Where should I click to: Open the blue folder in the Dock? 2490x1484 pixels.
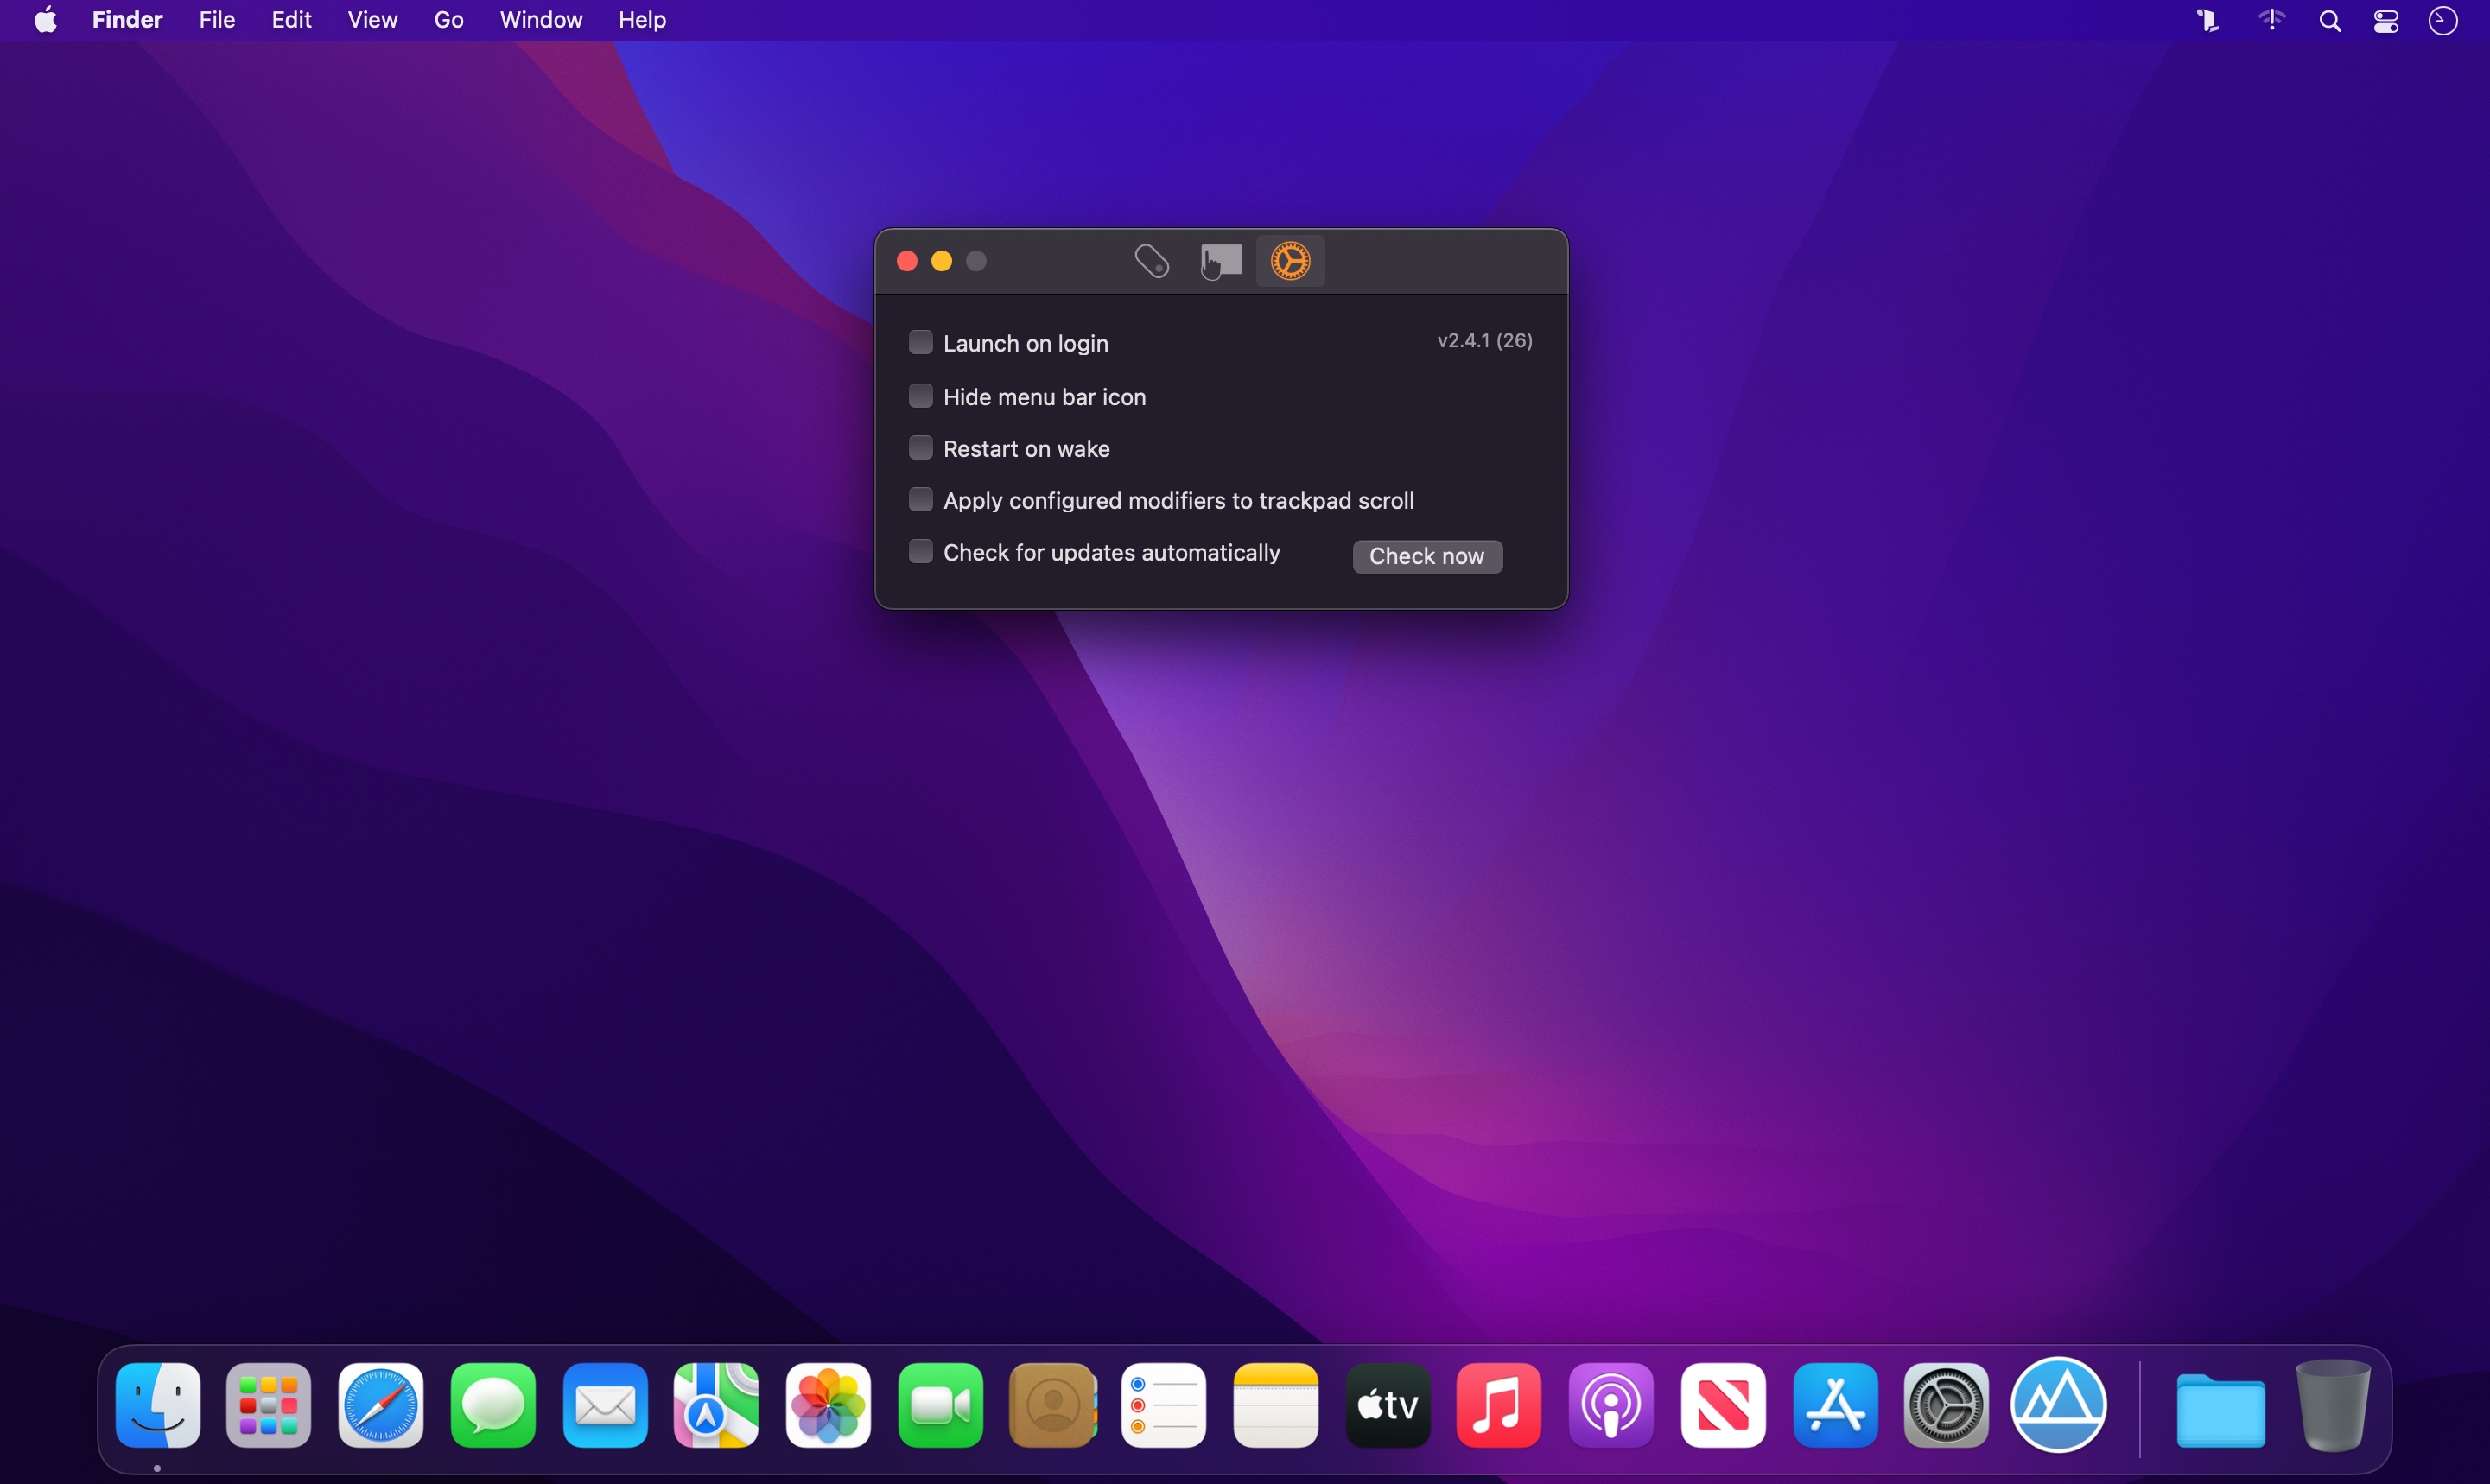pyautogui.click(x=2221, y=1409)
